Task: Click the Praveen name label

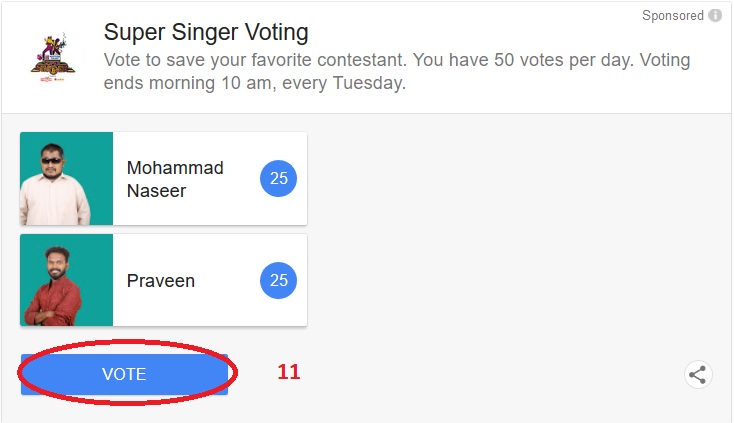Action: click(x=160, y=281)
